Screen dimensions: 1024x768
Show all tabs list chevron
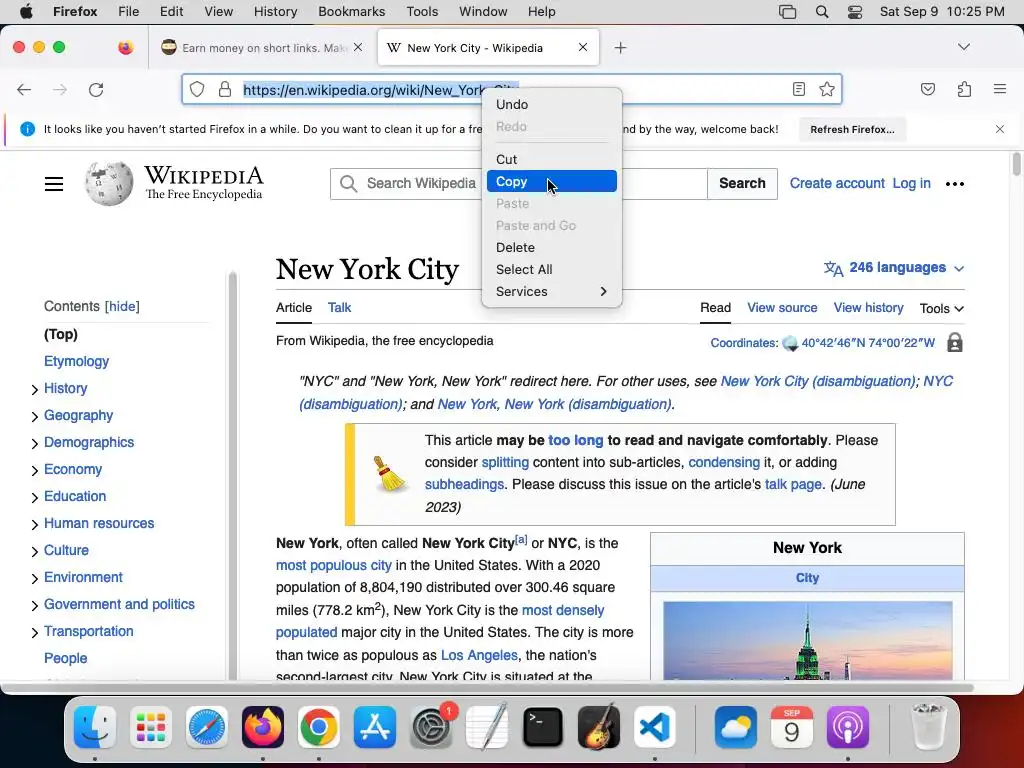click(x=964, y=47)
